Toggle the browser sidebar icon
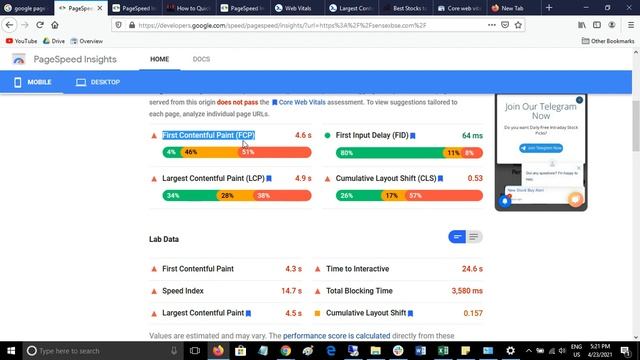This screenshot has height=360, width=640. tap(597, 25)
